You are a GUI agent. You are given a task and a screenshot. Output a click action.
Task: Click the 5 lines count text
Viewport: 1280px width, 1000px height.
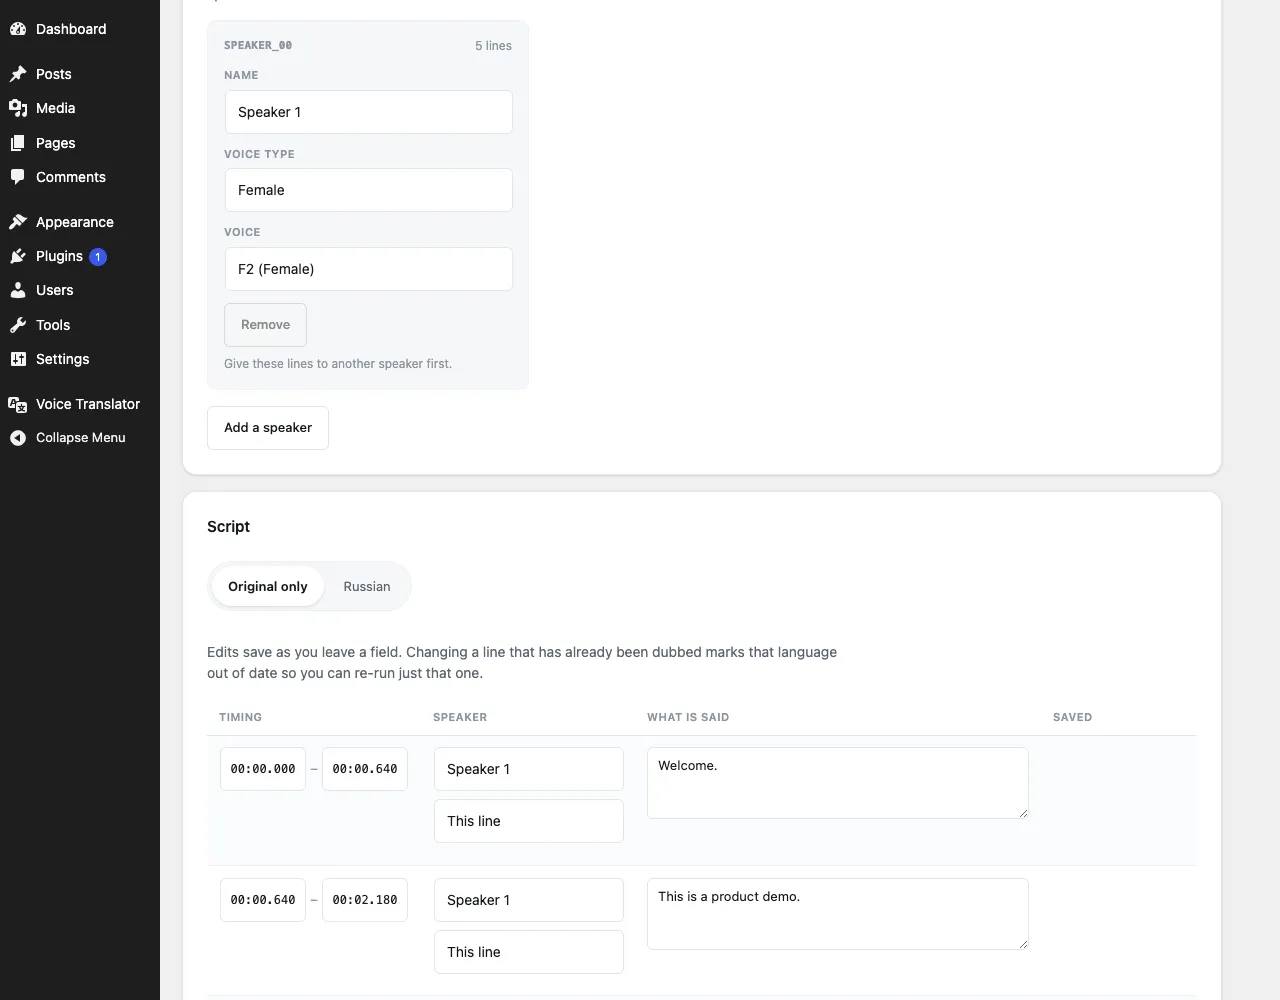coord(493,46)
